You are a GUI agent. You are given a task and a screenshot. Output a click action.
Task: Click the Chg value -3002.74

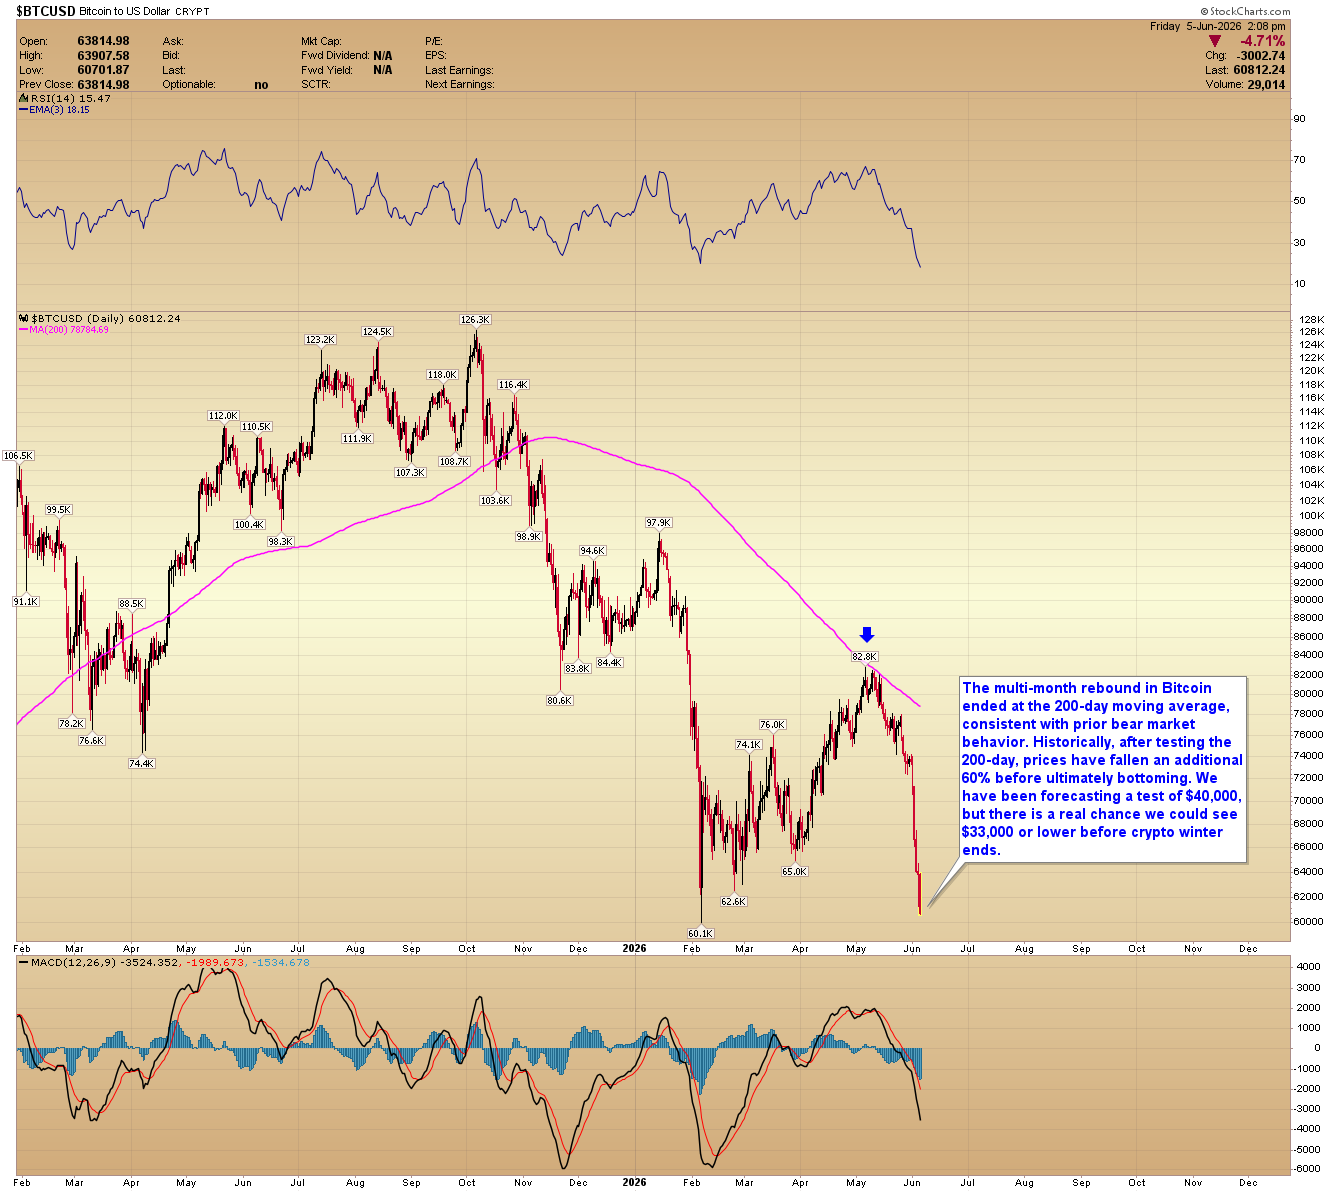click(x=1261, y=56)
